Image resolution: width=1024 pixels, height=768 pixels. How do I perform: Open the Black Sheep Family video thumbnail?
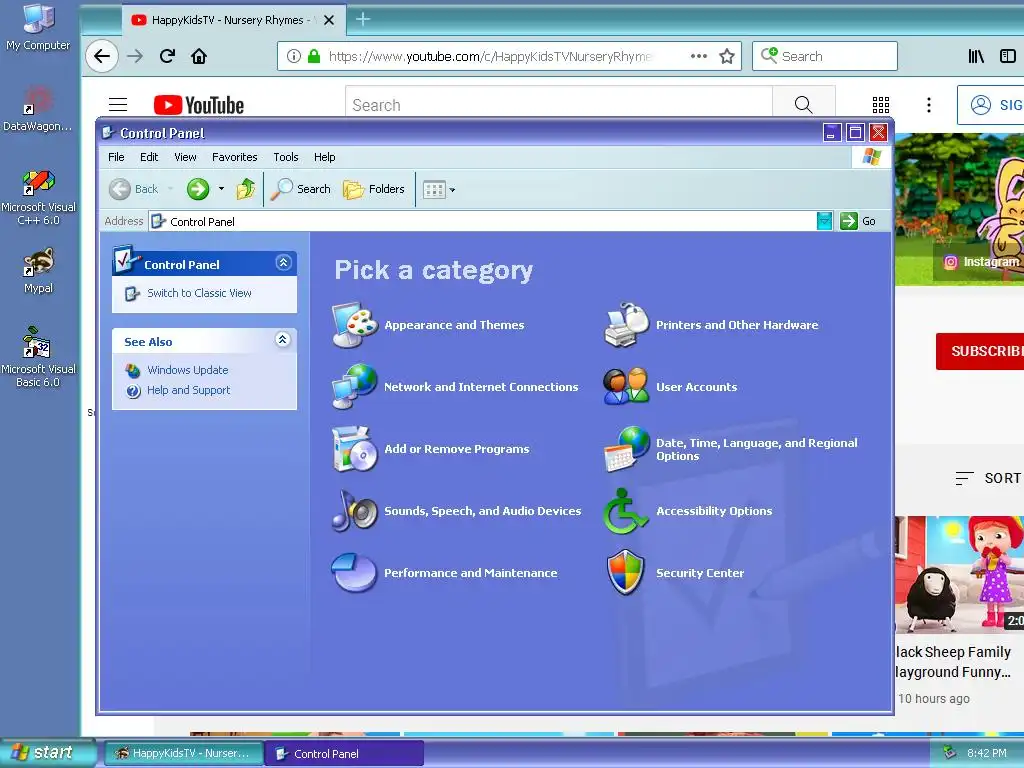pos(959,575)
